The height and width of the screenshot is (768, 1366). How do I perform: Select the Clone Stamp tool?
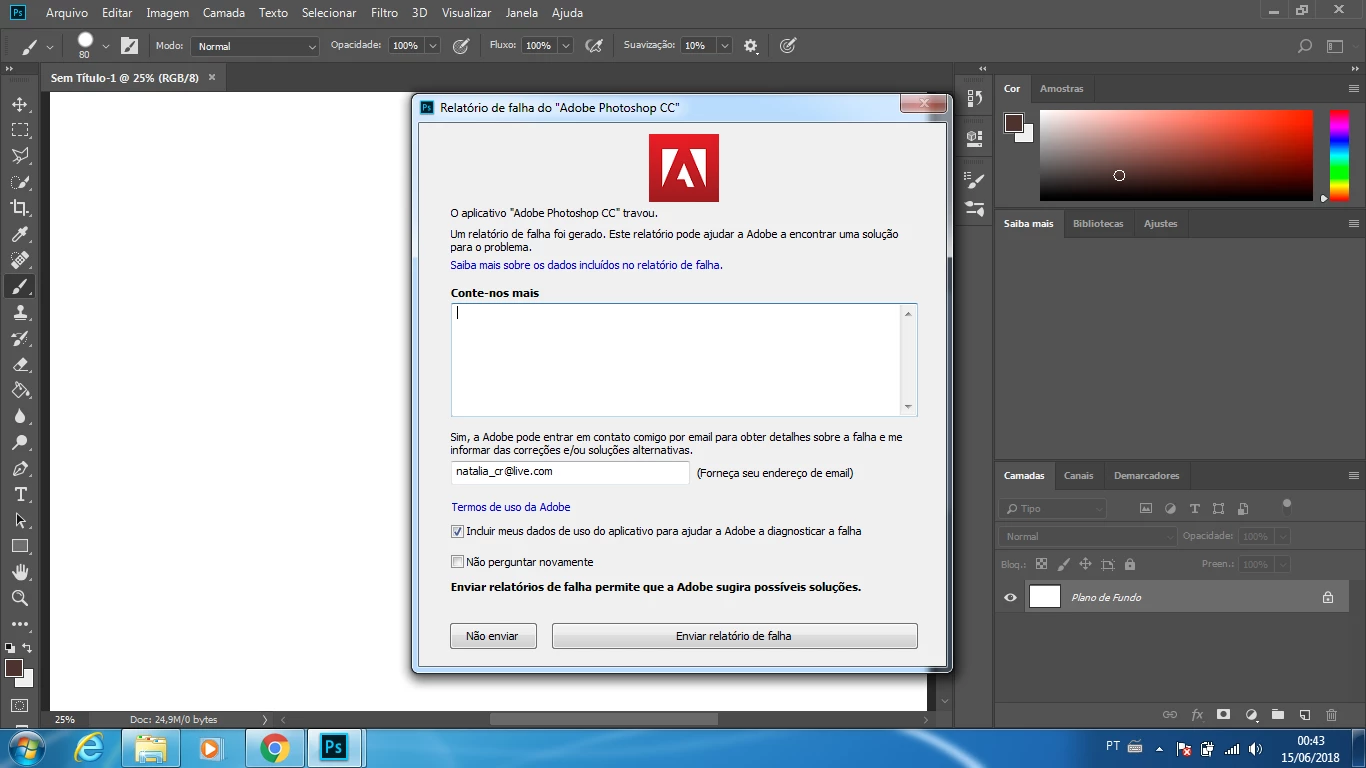[x=19, y=312]
